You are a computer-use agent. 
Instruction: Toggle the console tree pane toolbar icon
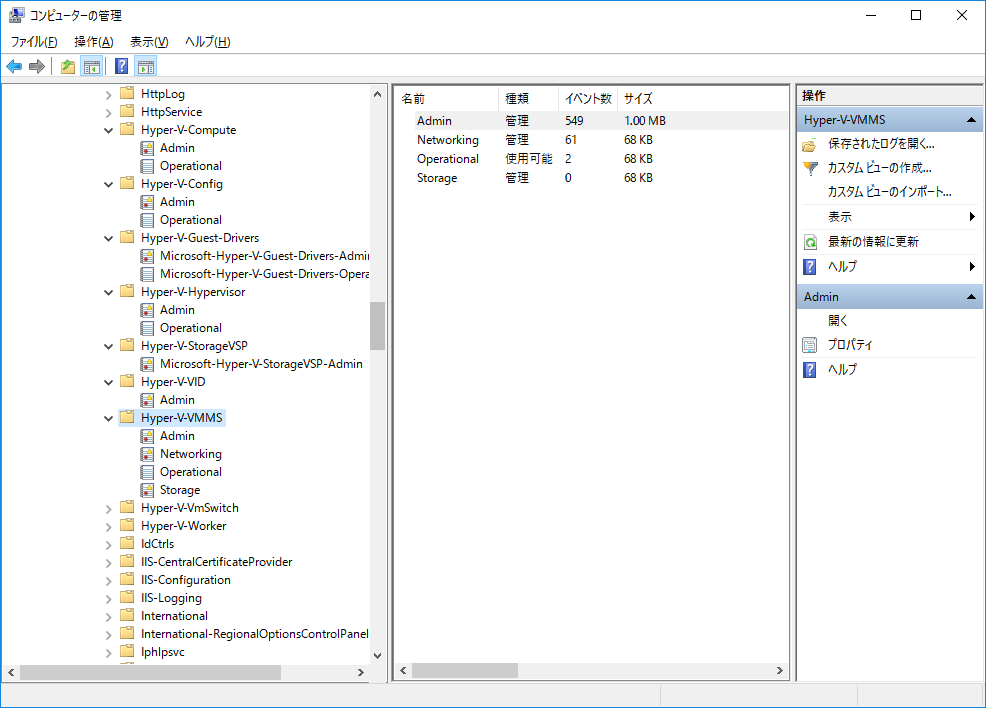(x=92, y=66)
